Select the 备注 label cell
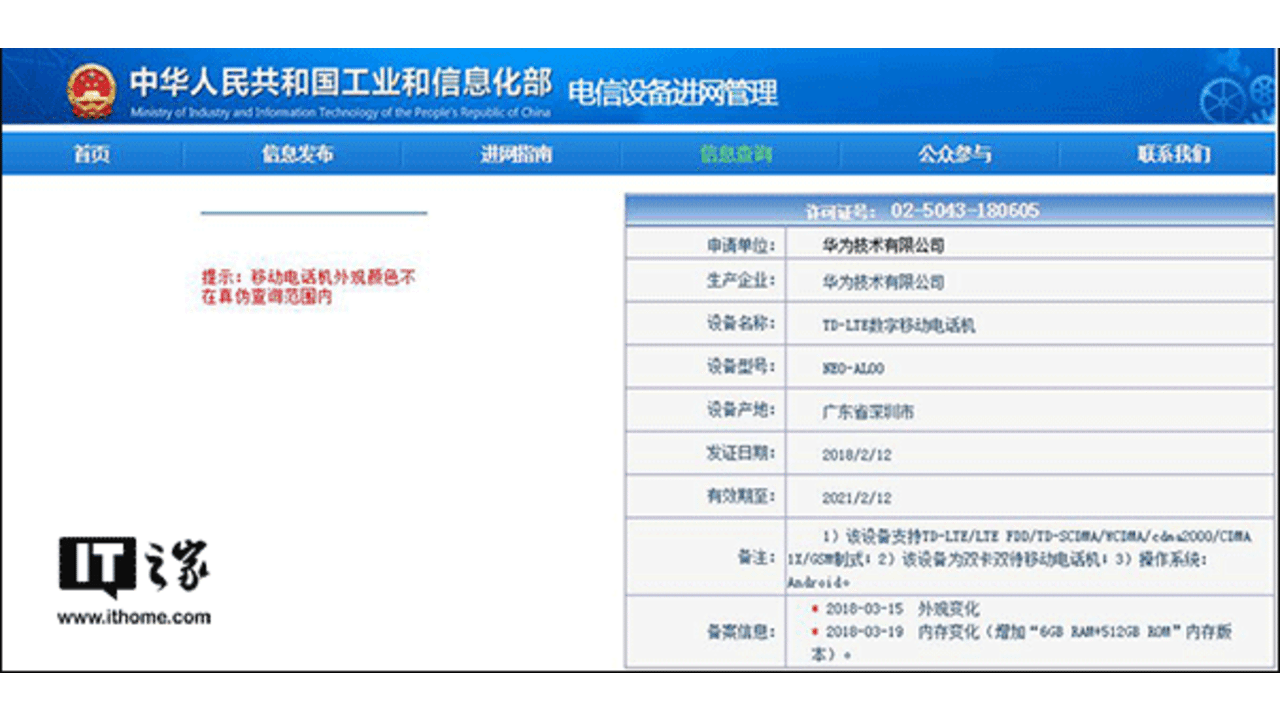 click(x=706, y=557)
